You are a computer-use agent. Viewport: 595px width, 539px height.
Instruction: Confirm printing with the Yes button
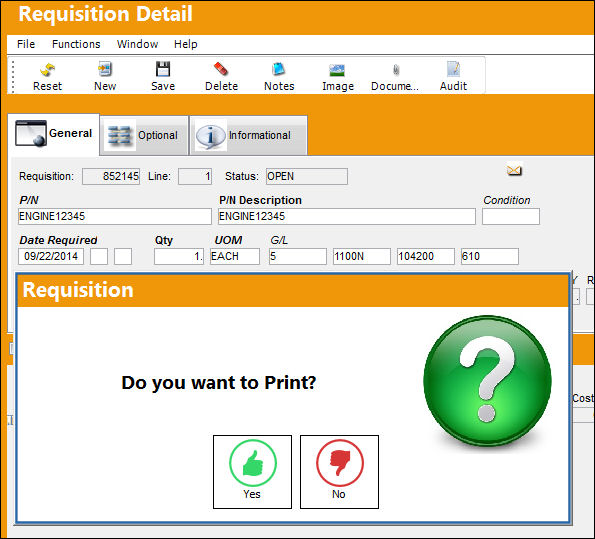coord(252,472)
